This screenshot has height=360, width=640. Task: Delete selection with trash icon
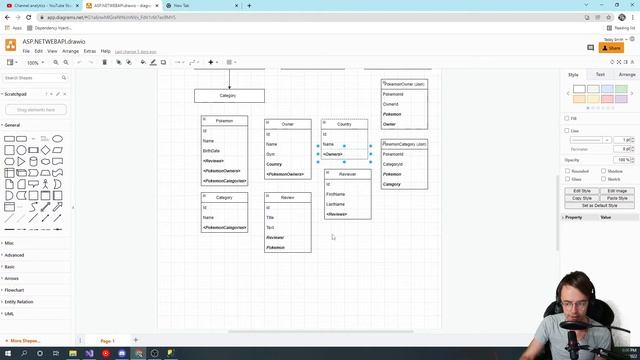pyautogui.click(x=104, y=62)
